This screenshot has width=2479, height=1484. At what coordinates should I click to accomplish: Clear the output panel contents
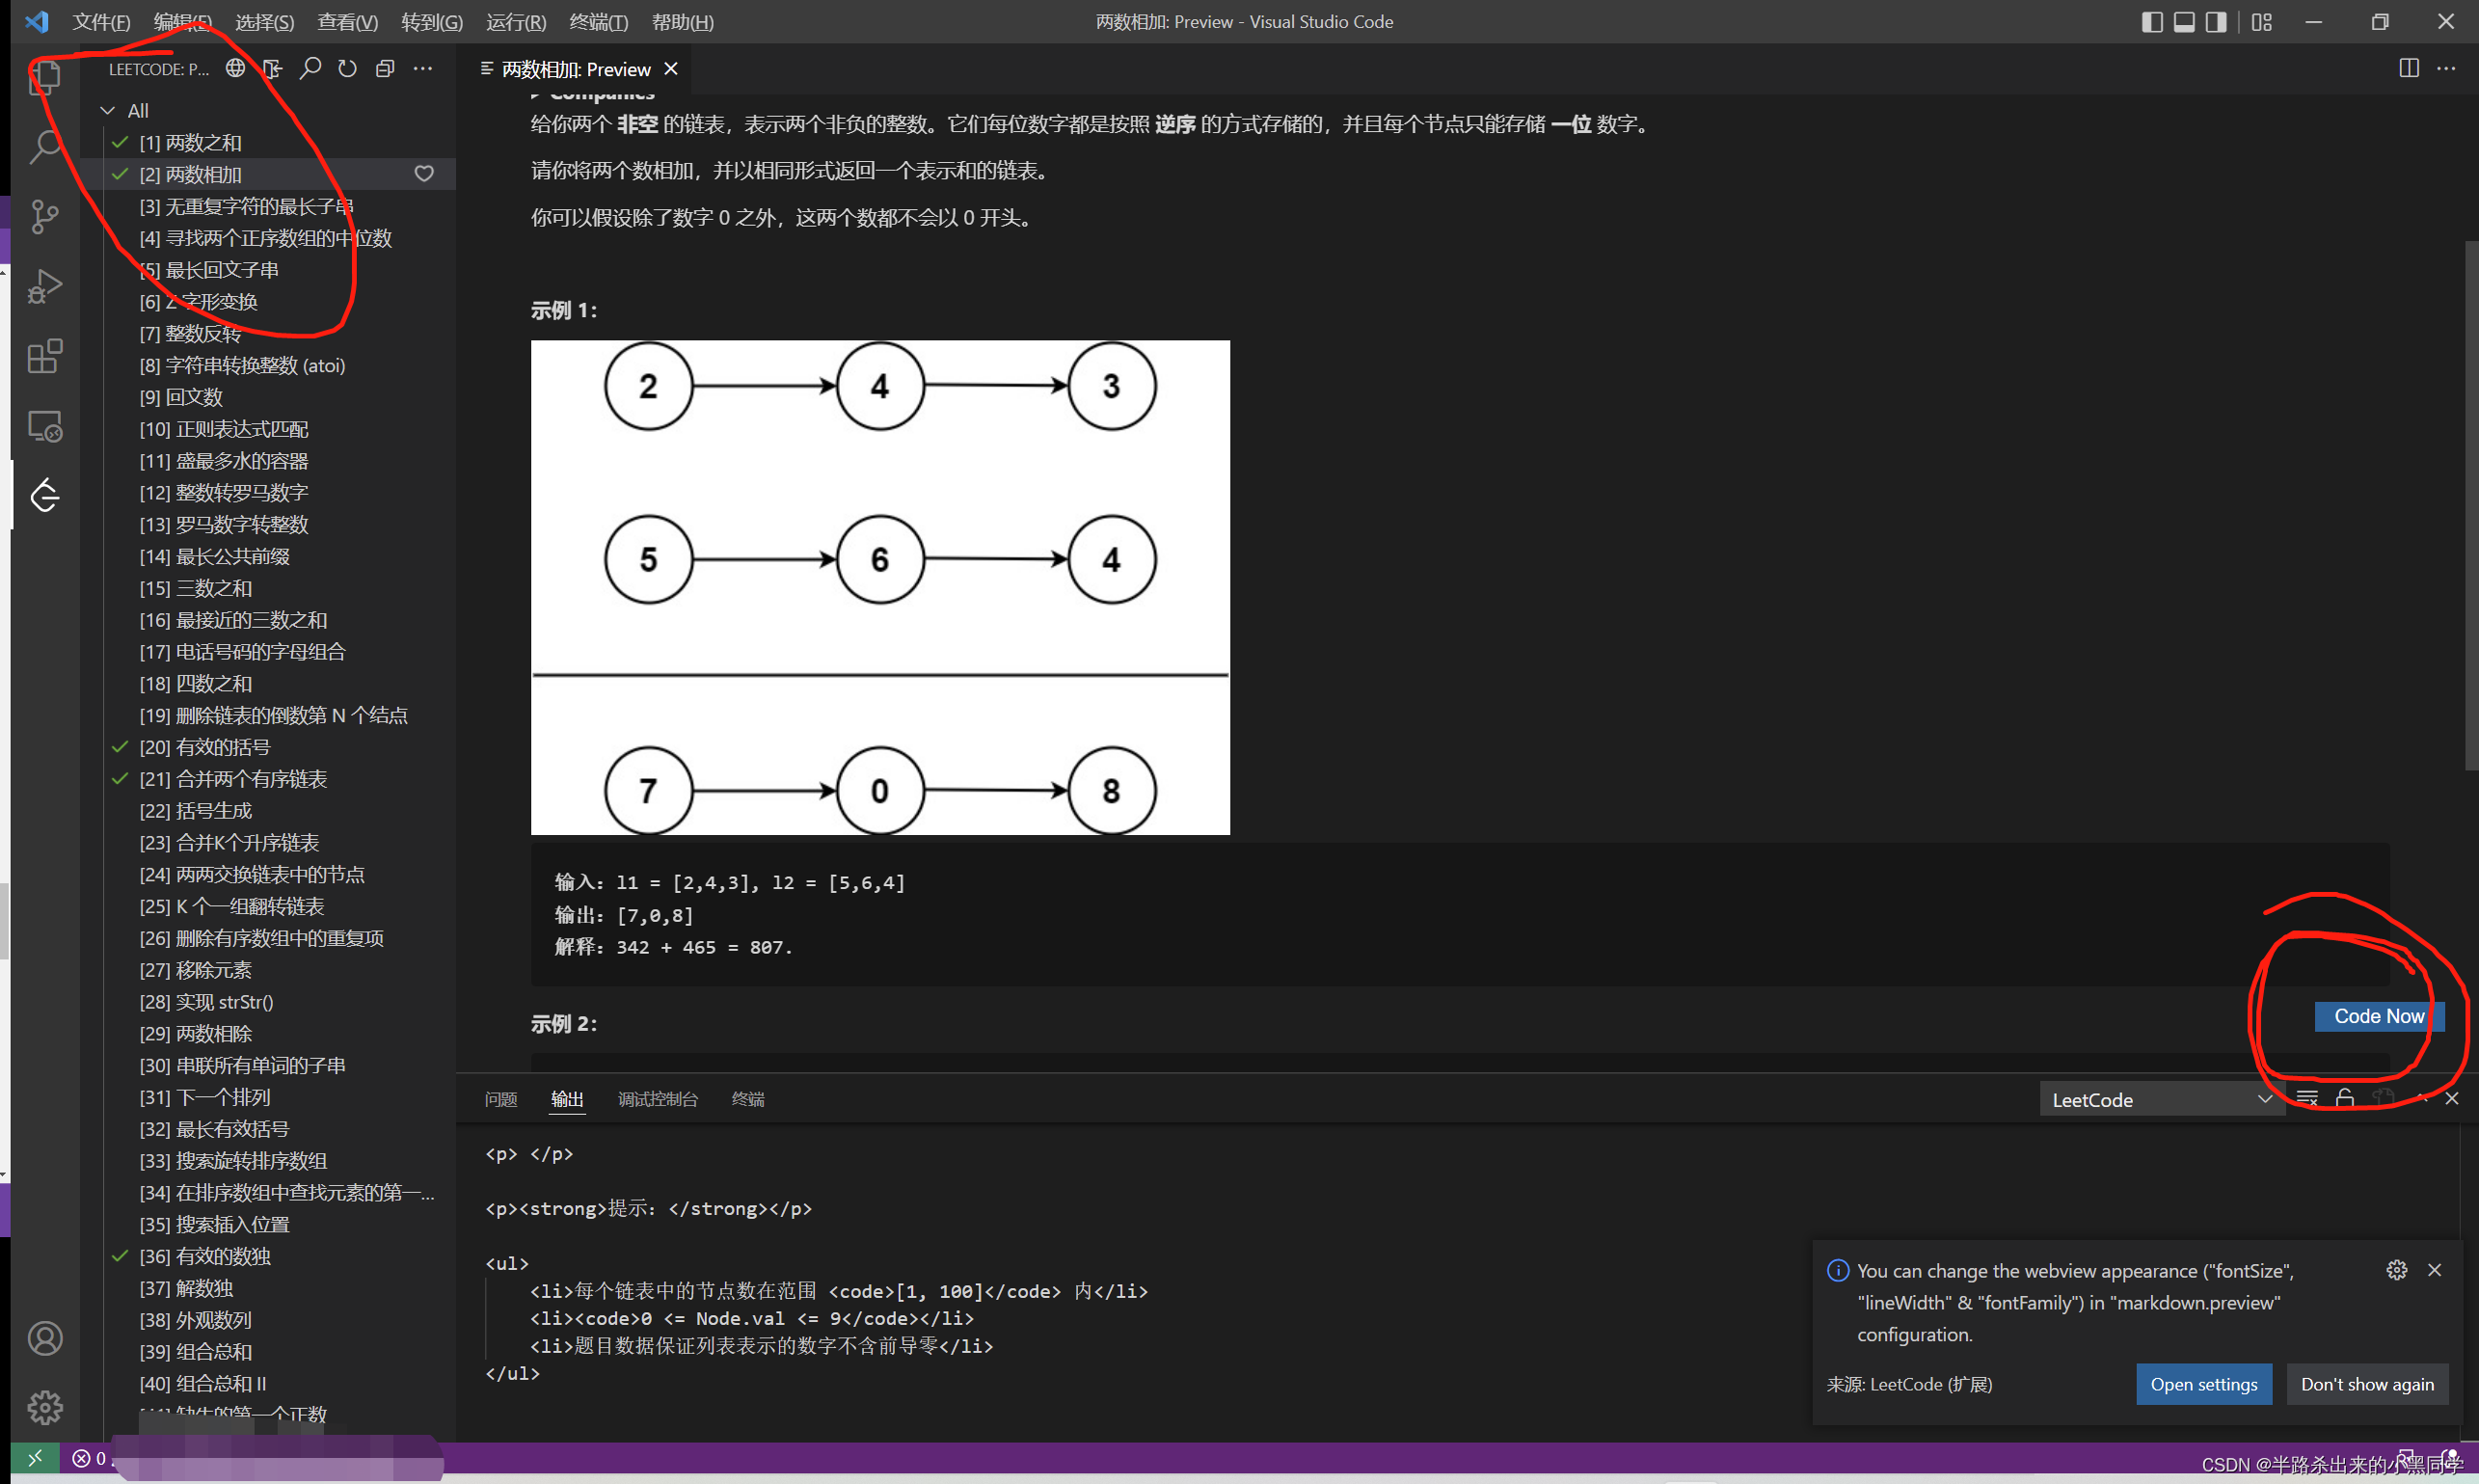pos(2308,1097)
